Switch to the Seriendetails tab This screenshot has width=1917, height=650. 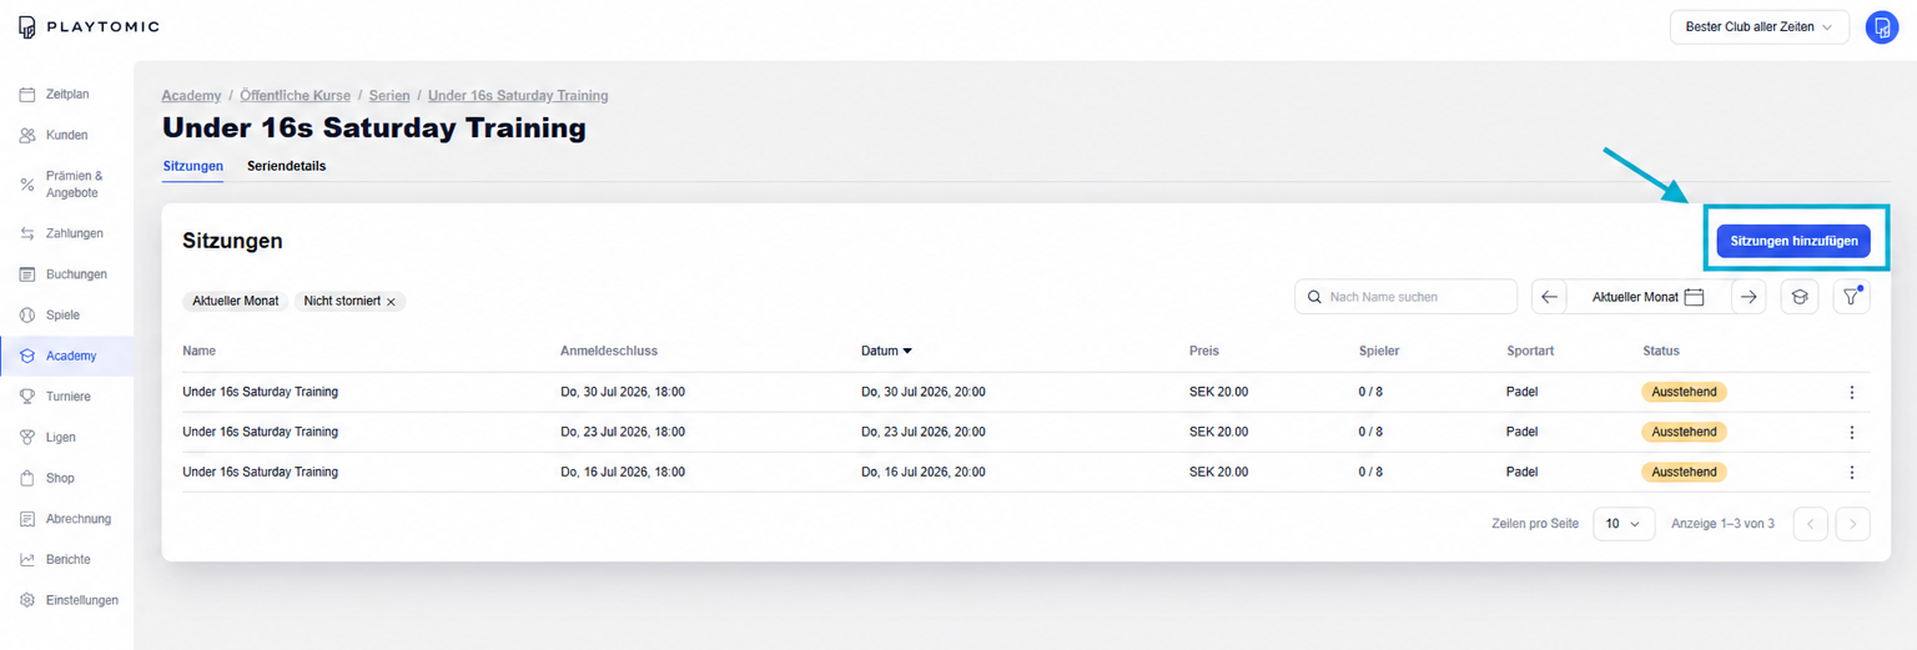point(286,166)
